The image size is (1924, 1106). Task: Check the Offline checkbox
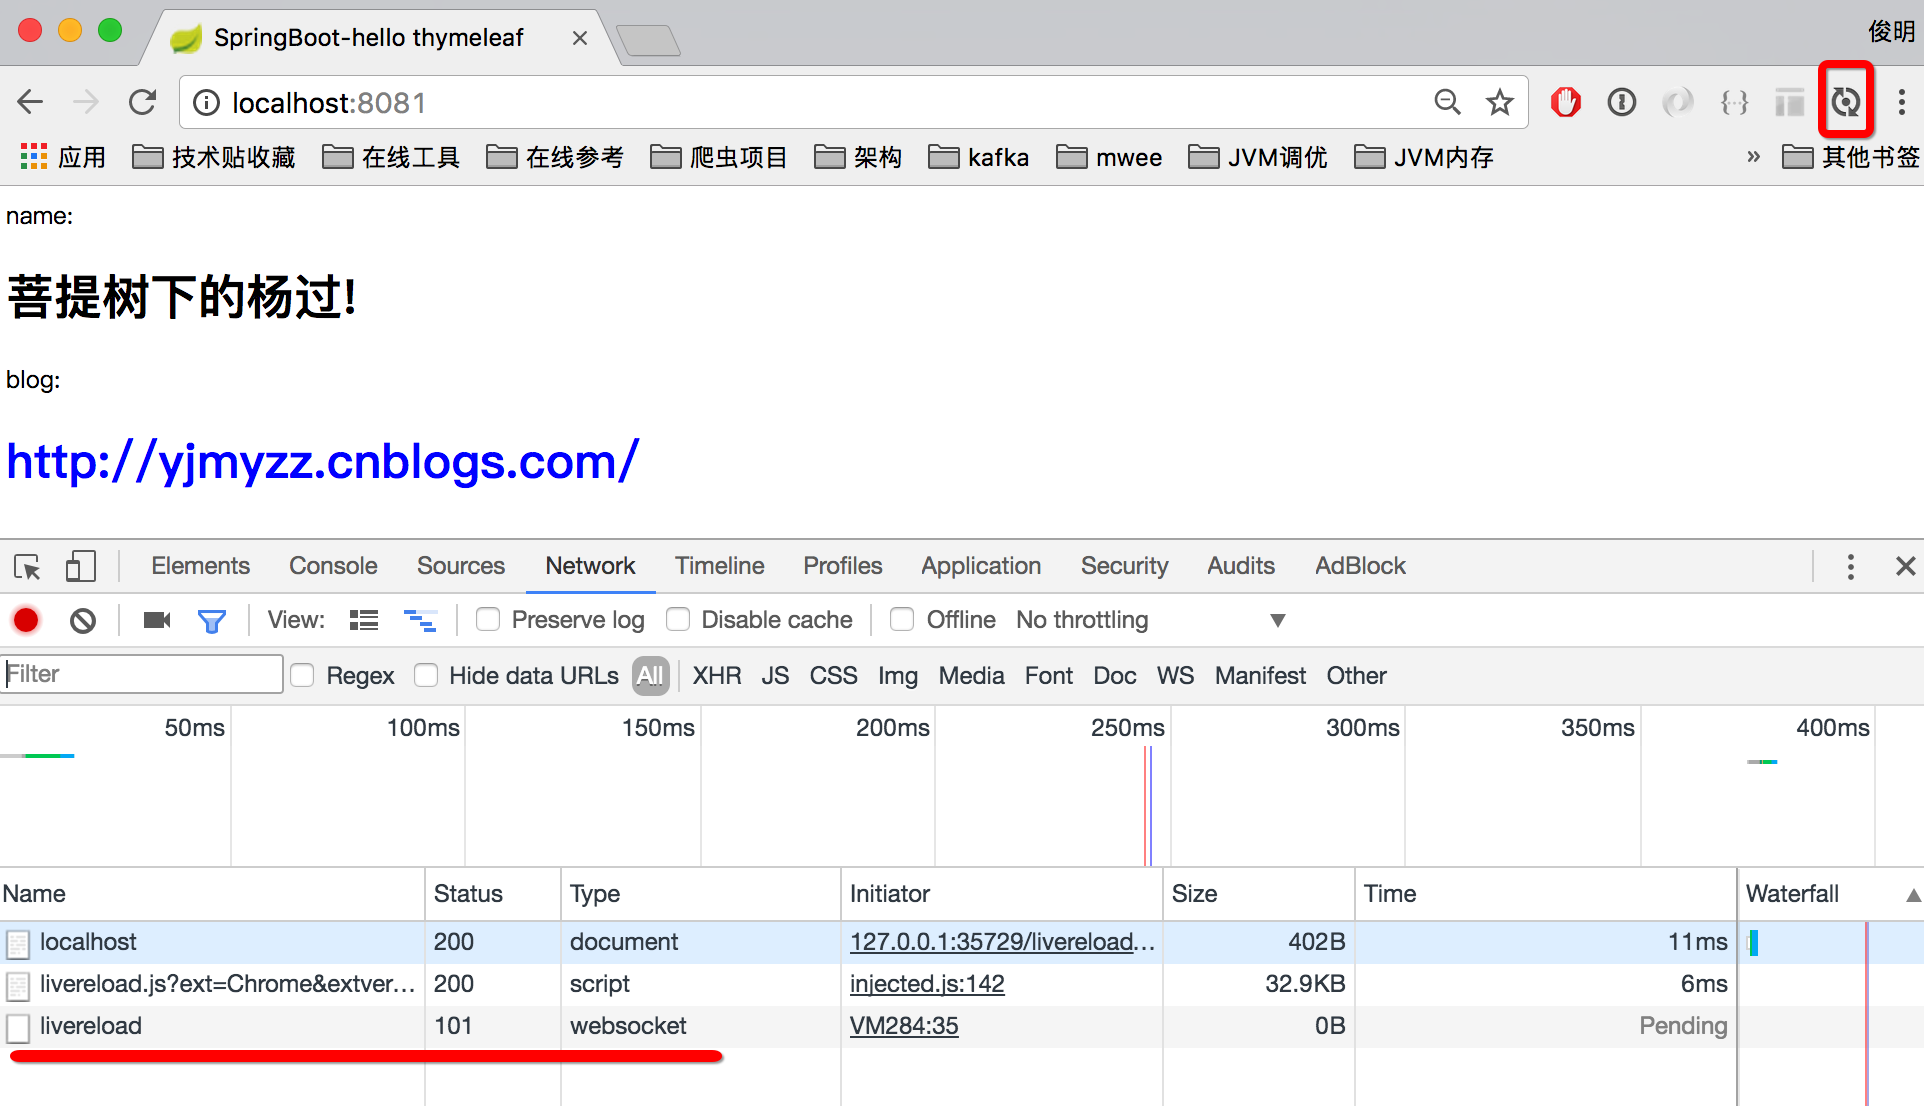(902, 620)
